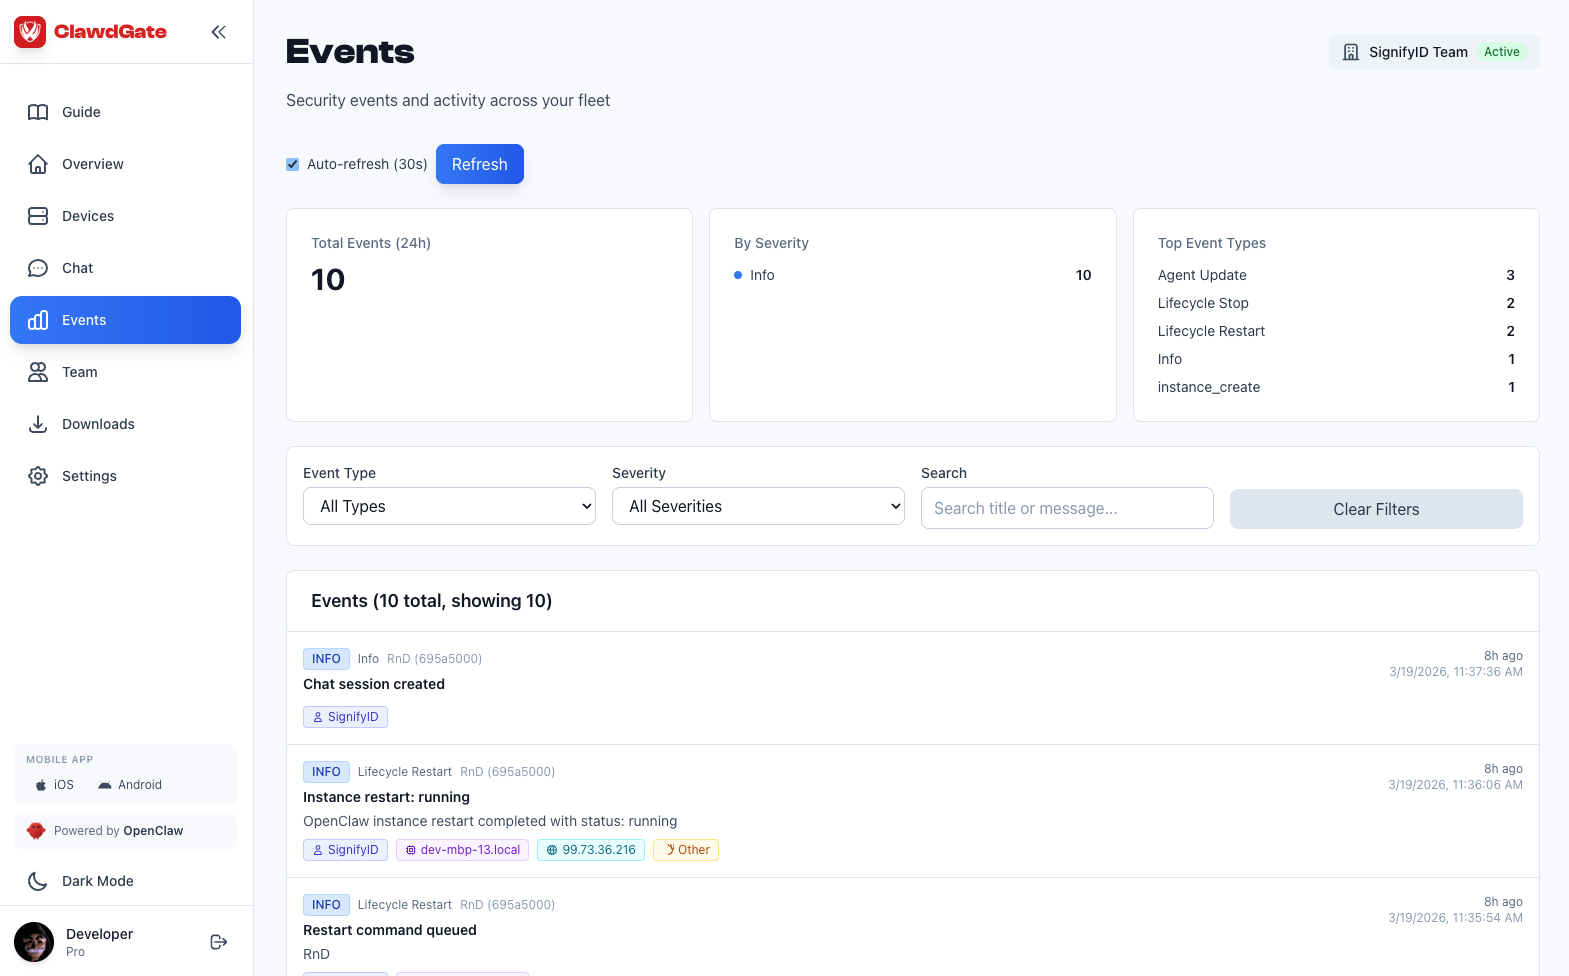Open the Chat section
Screen dimensions: 1569x976
pos(125,268)
